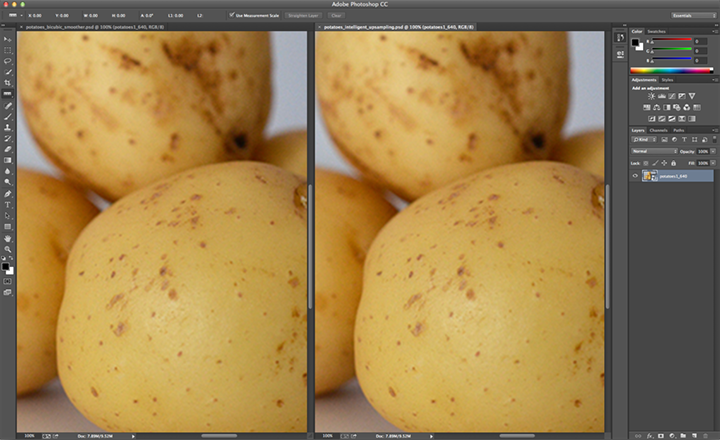
Task: Toggle lock image pixels
Action: point(655,163)
